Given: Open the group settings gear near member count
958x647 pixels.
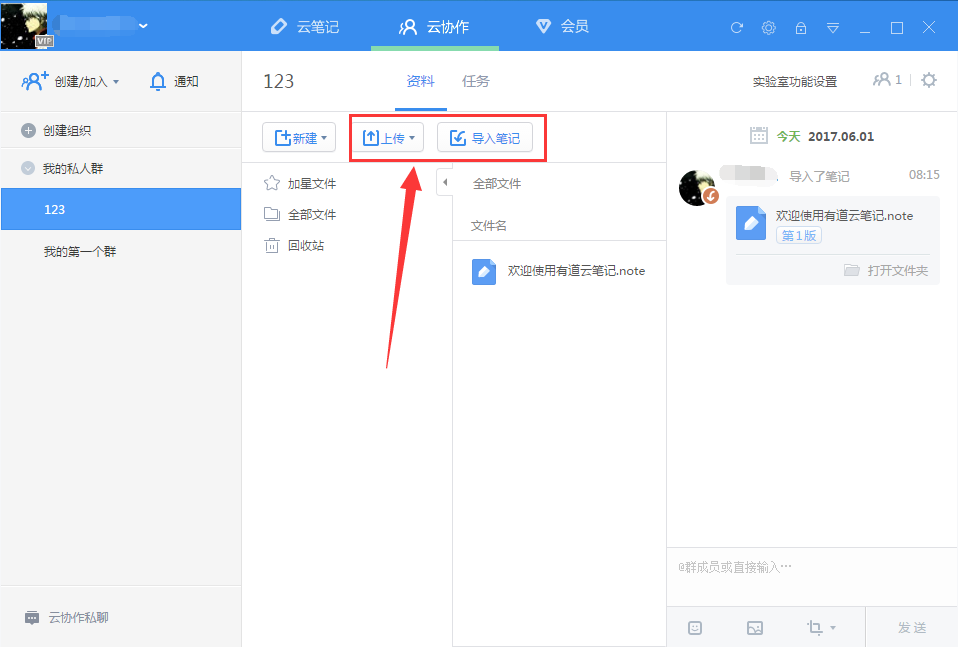Looking at the screenshot, I should (x=928, y=81).
